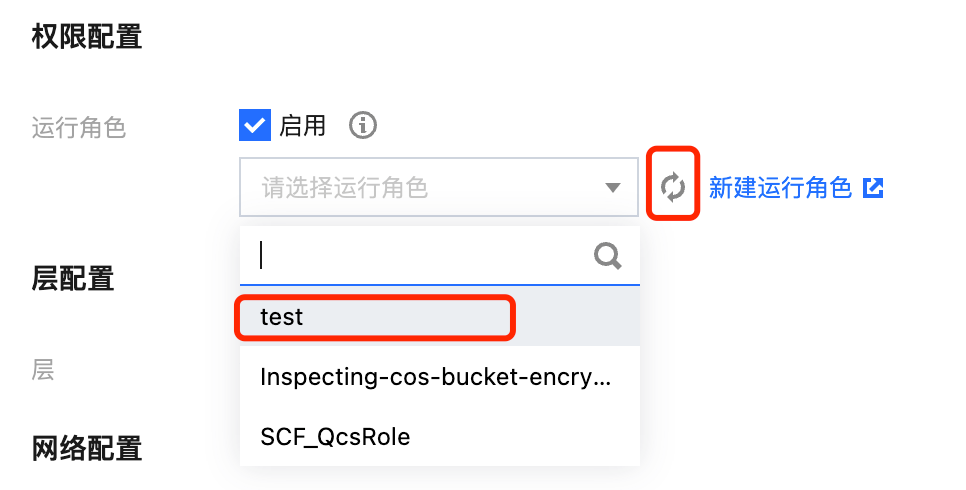
Task: Focus the role search input field
Action: coord(420,256)
